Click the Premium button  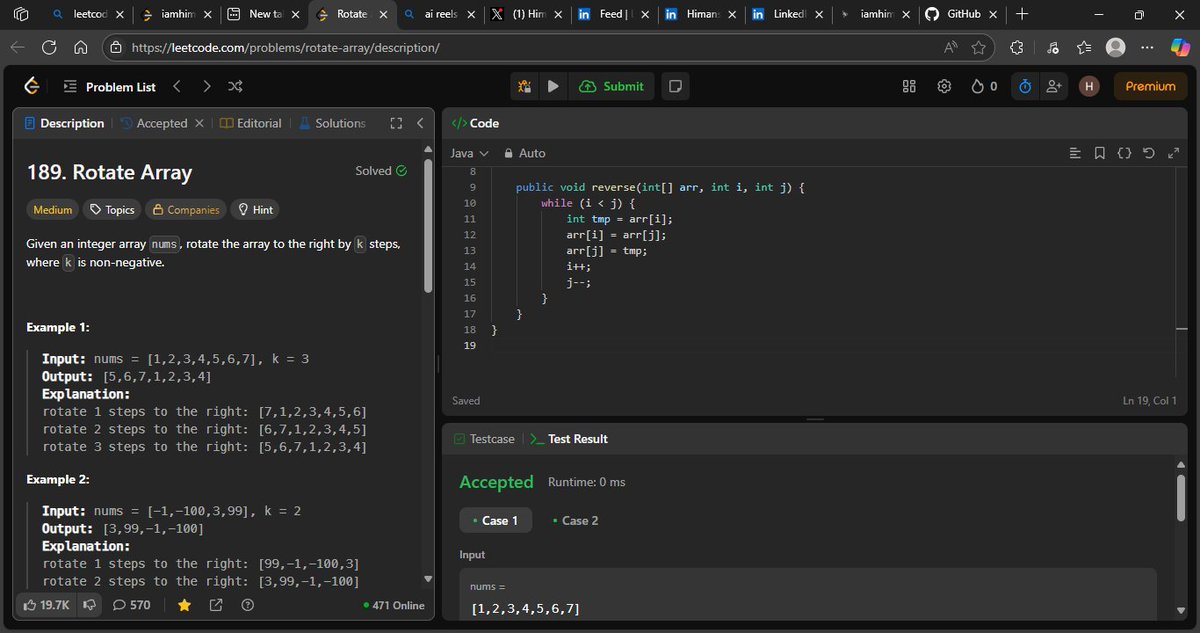(1150, 86)
